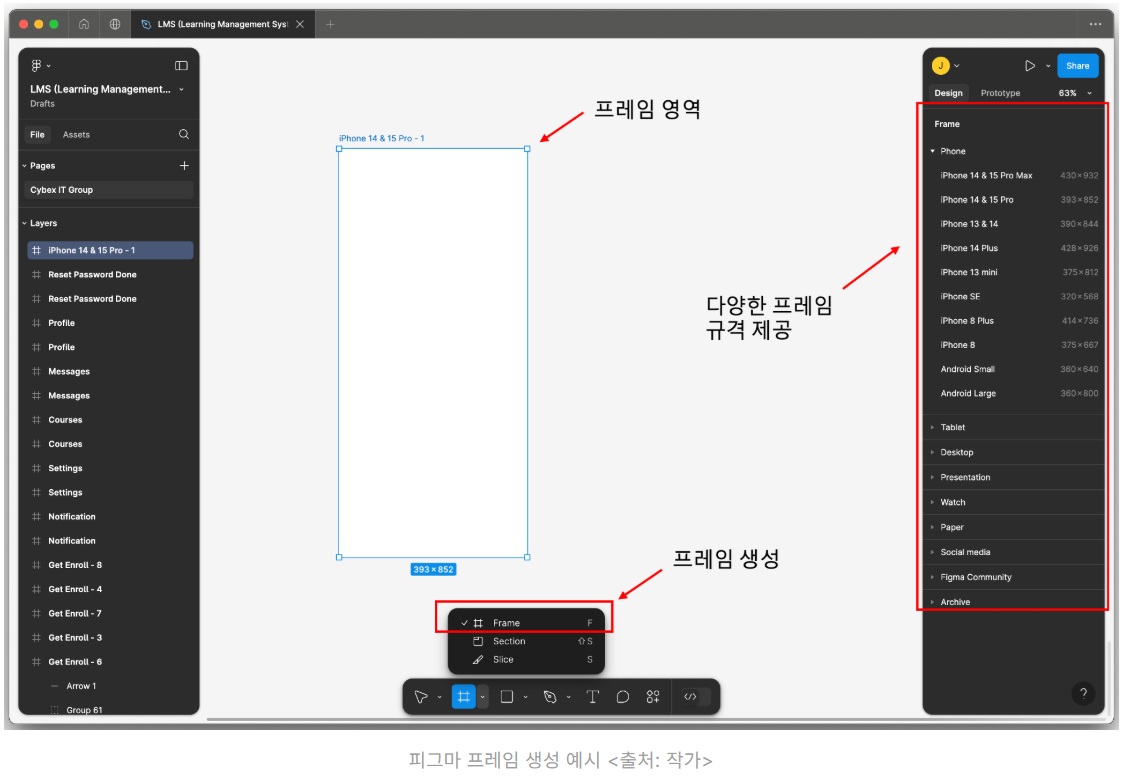Expand the Desktop preset group
Screen dimensions: 1124x777
click(x=933, y=452)
